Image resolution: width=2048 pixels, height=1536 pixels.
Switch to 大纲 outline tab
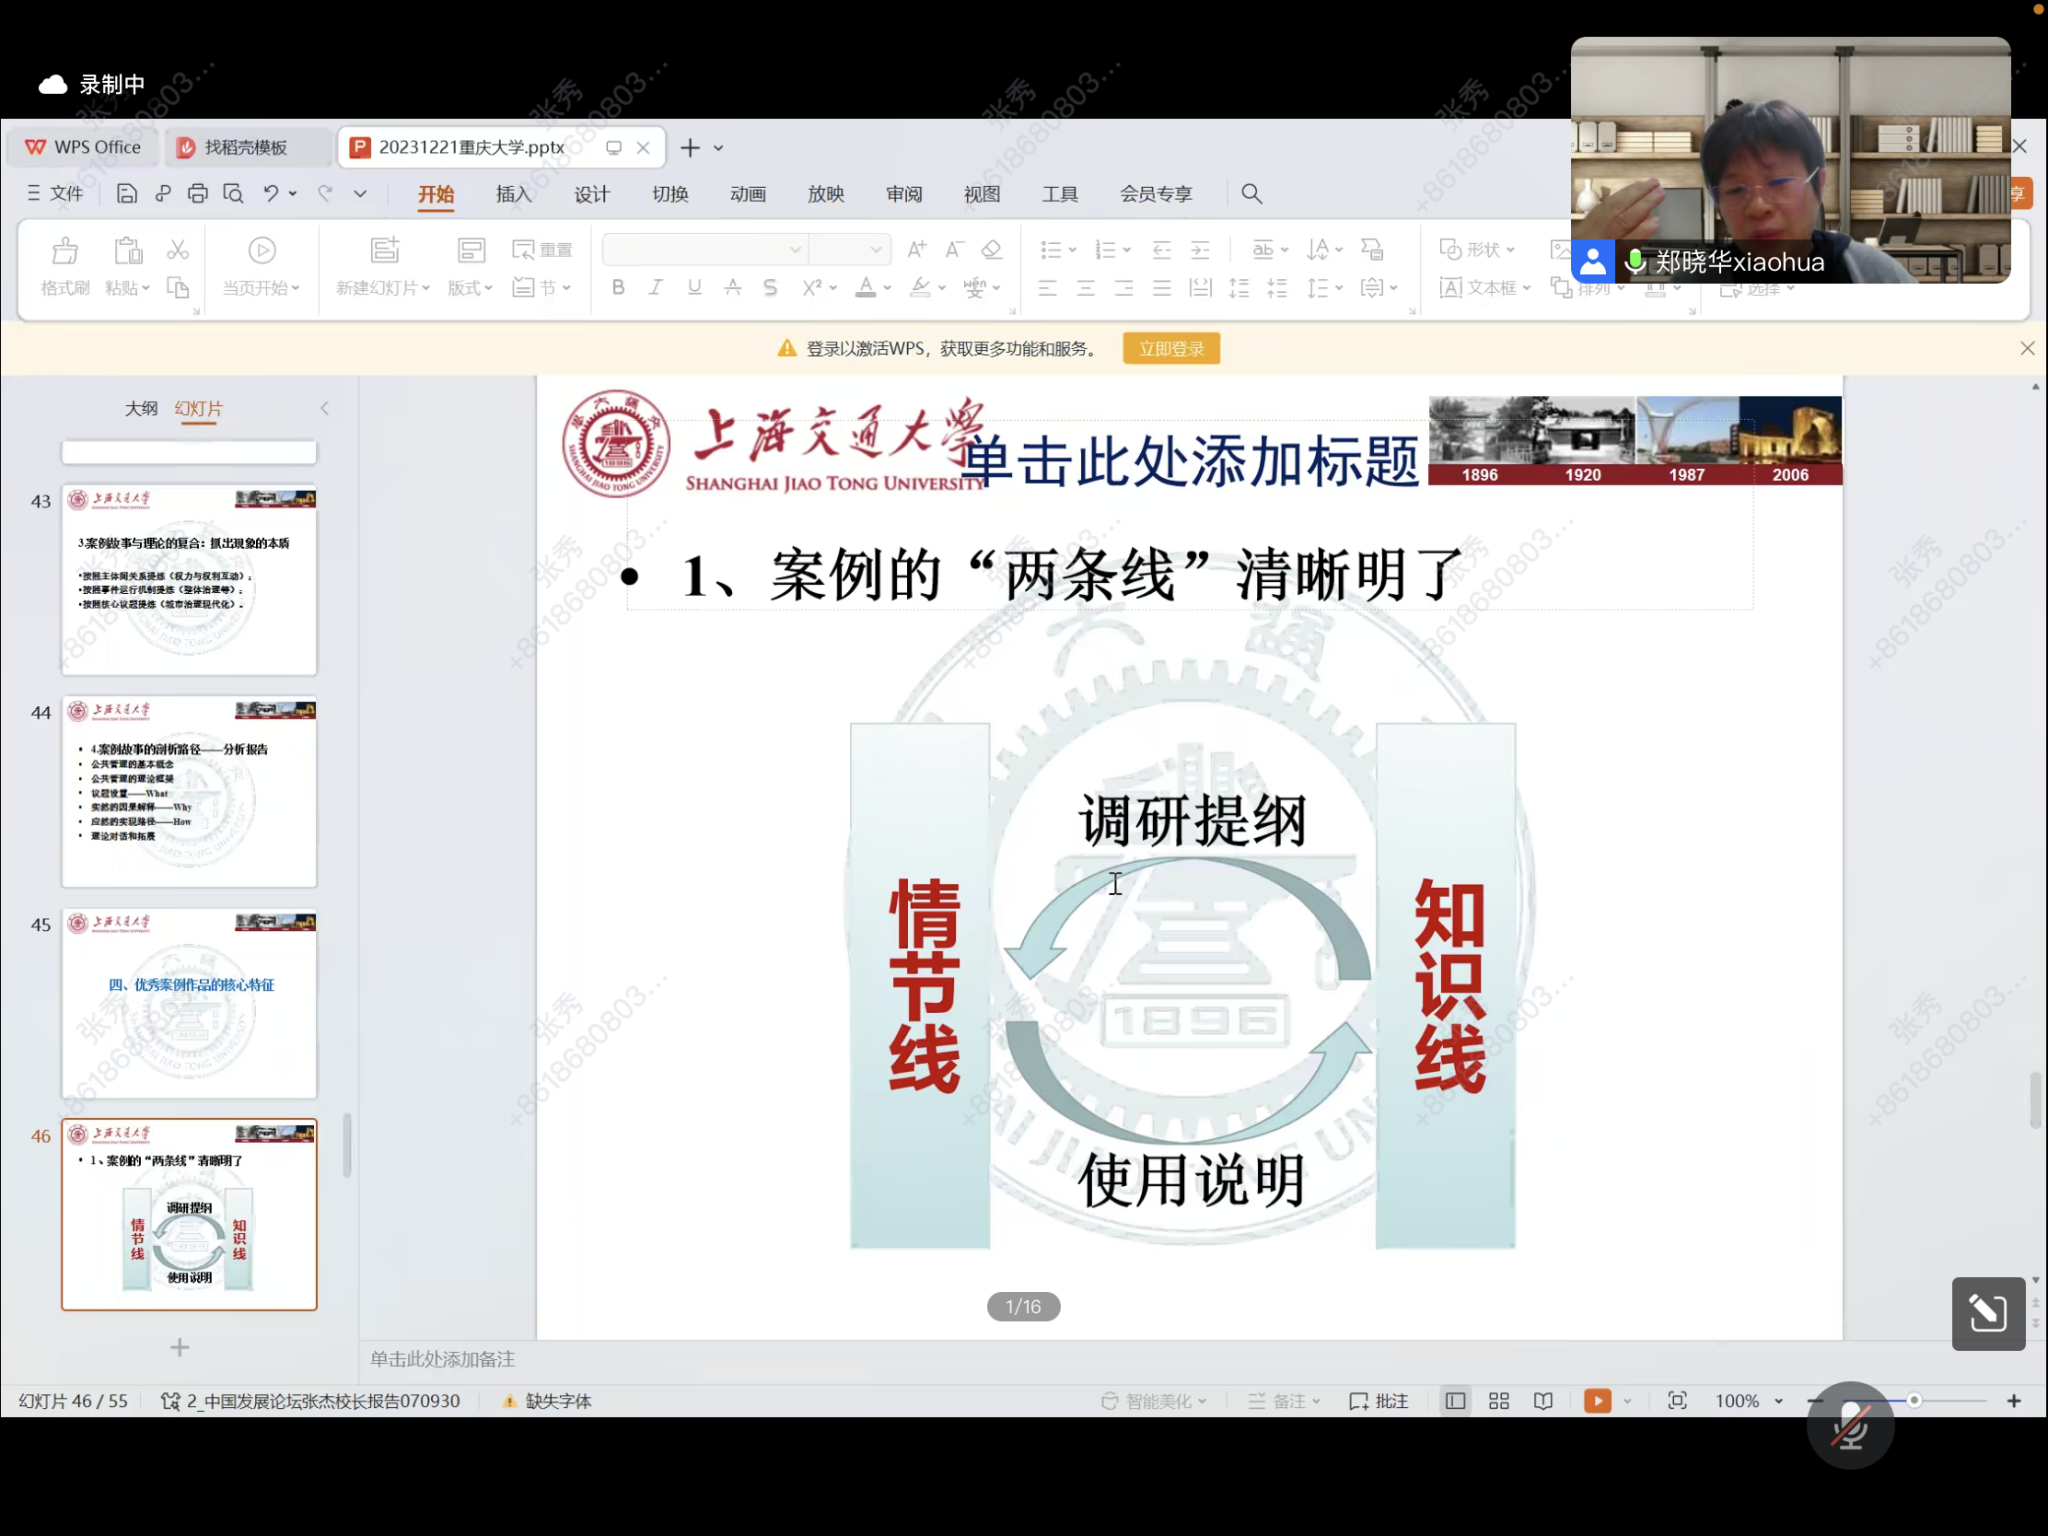pyautogui.click(x=141, y=408)
